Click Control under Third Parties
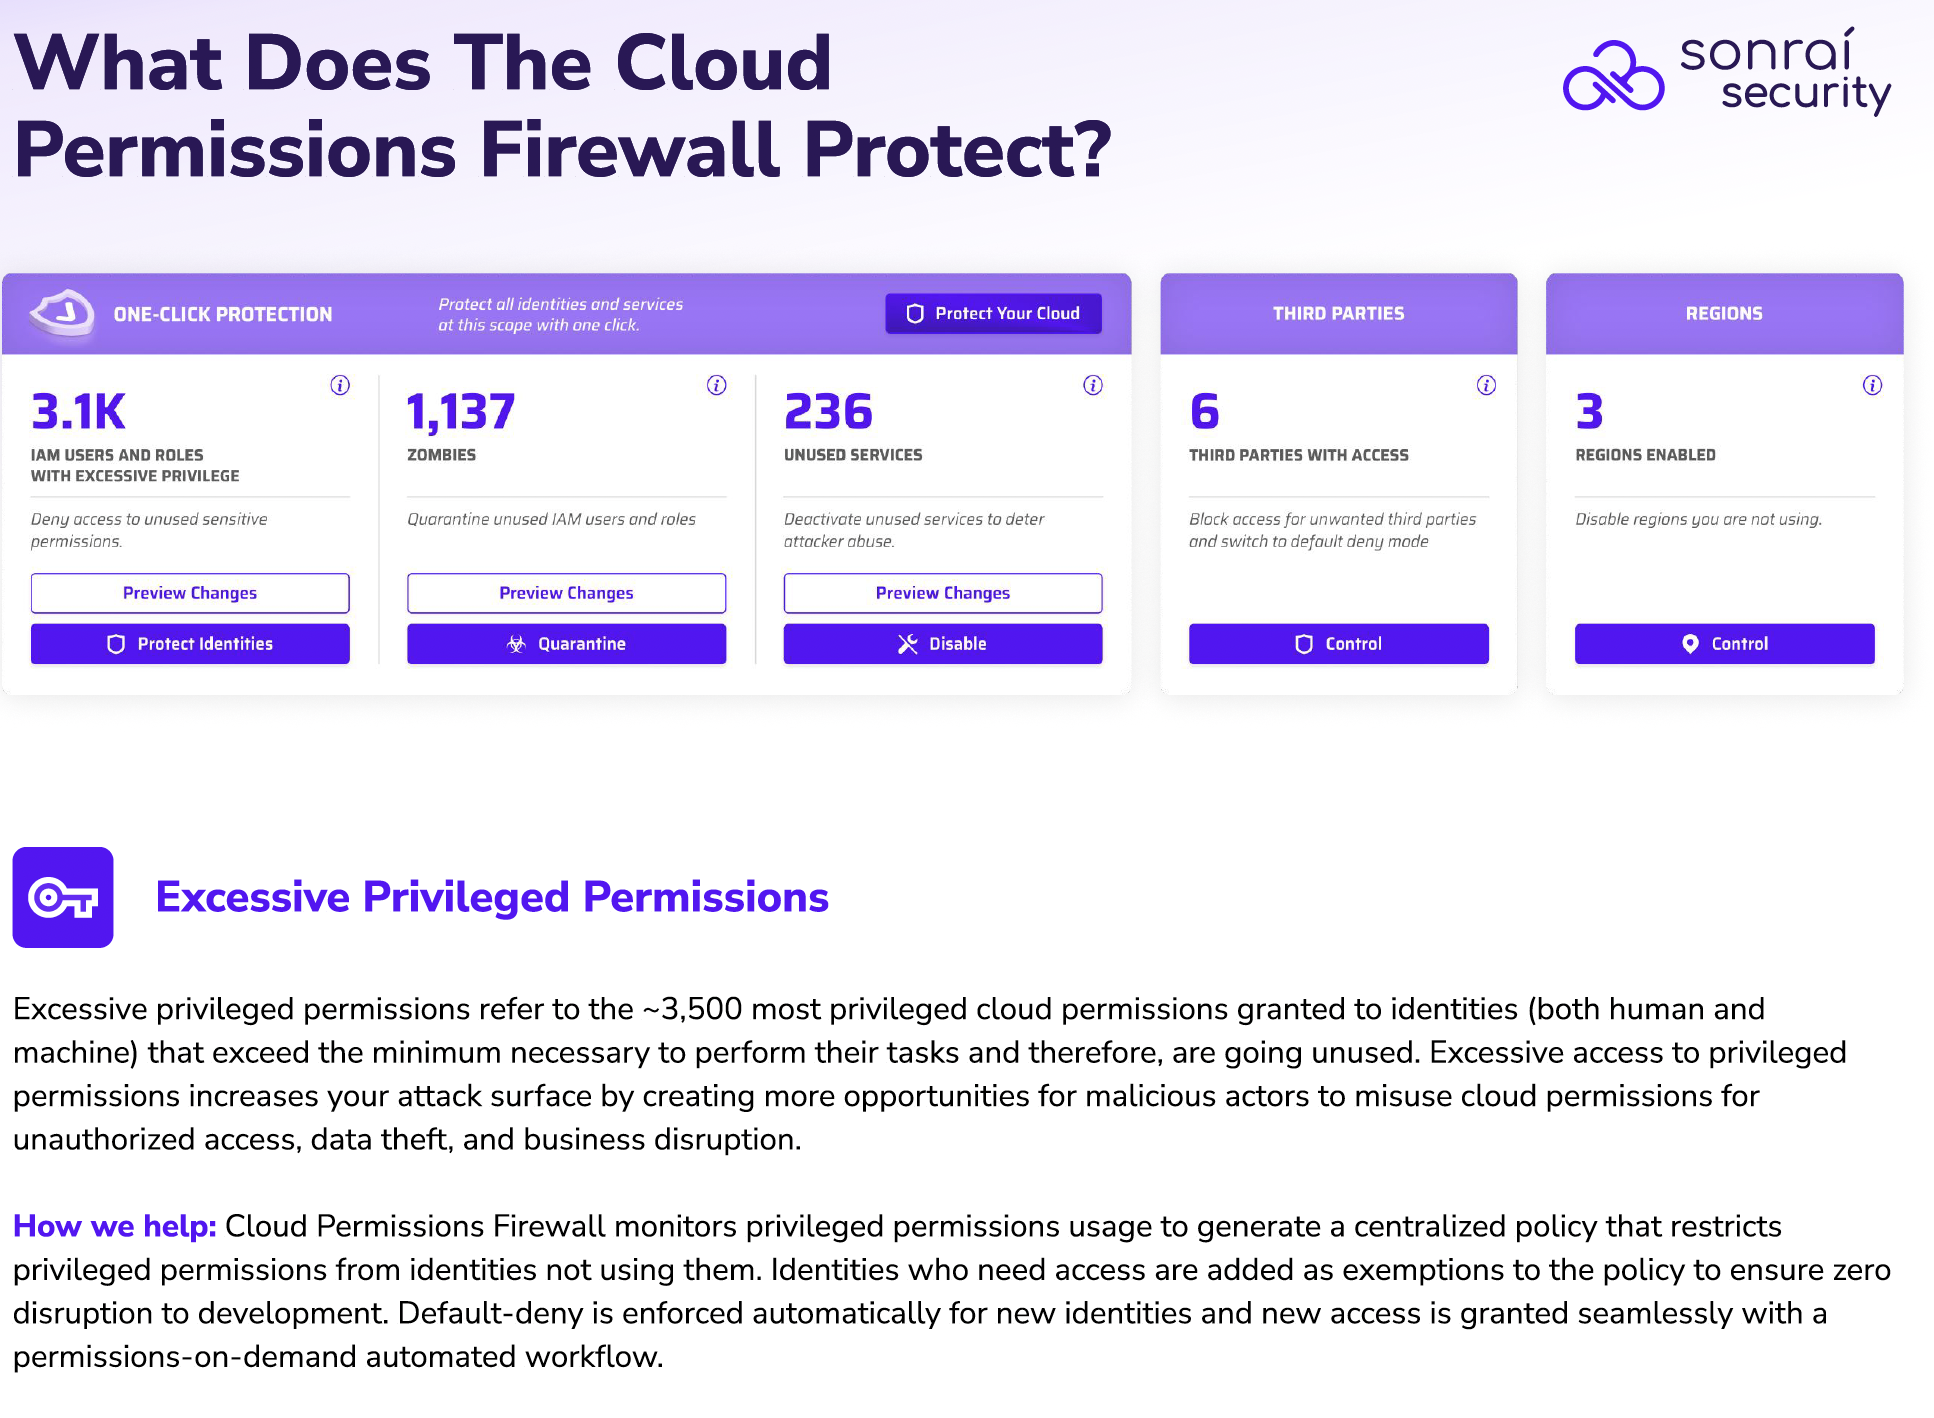This screenshot has height=1418, width=1934. point(1338,644)
